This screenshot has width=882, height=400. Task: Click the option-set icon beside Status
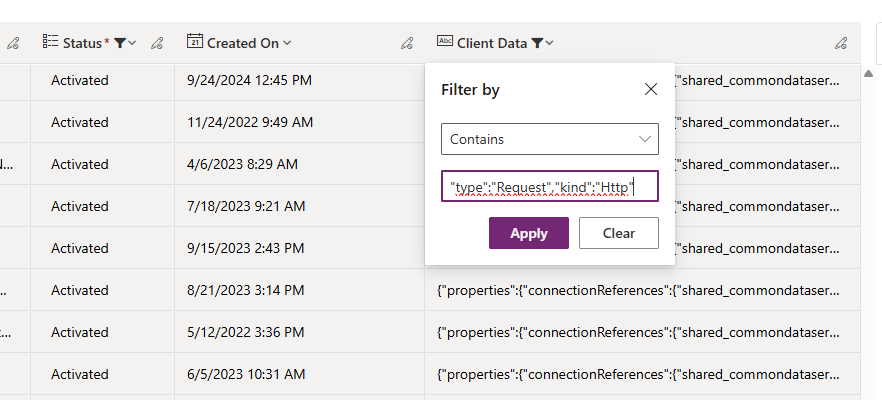50,42
